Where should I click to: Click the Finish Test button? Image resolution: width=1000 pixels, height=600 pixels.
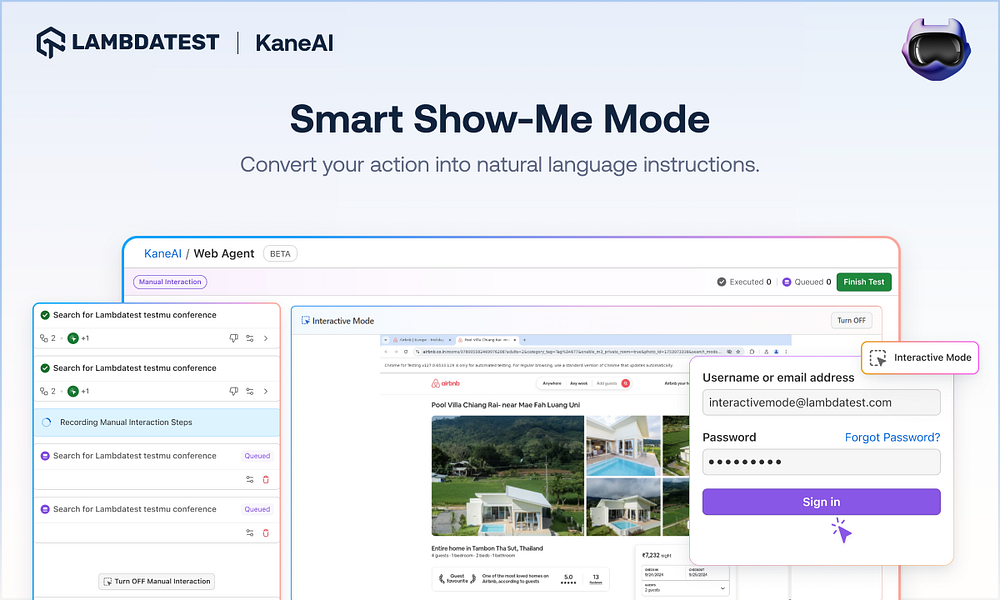[864, 282]
